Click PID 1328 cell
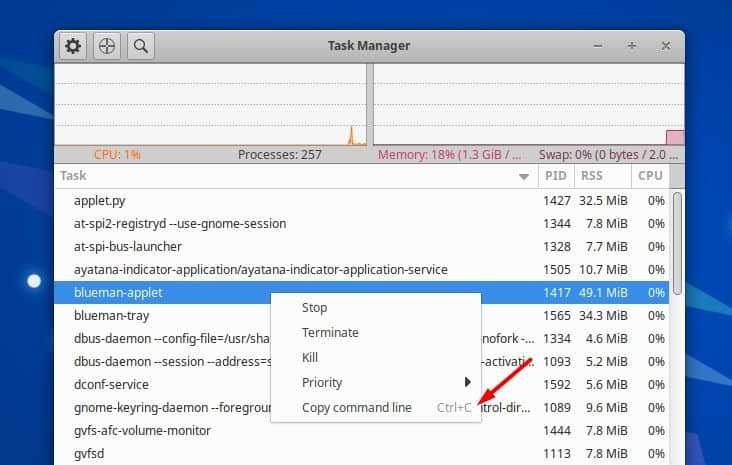 557,247
